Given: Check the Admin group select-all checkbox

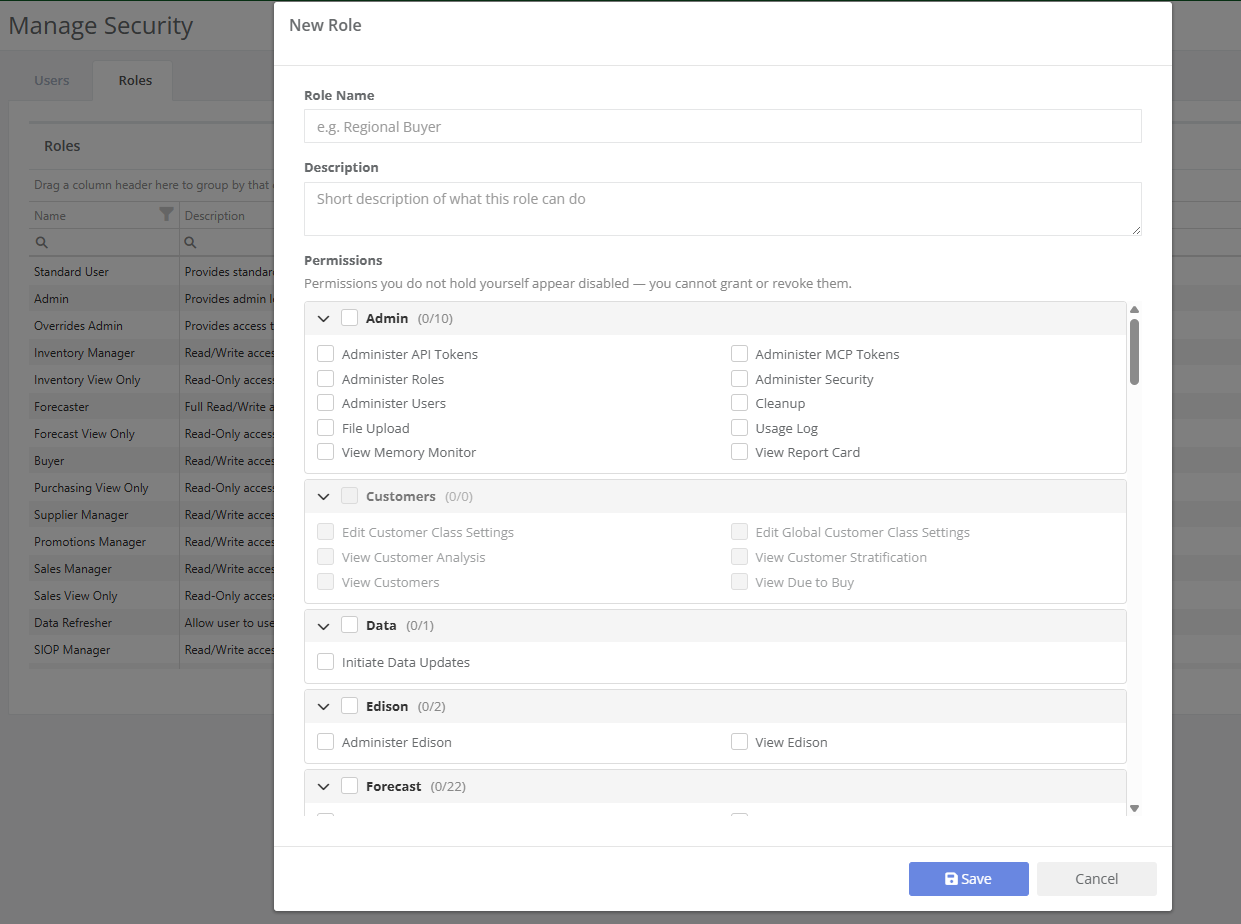Looking at the screenshot, I should point(349,318).
